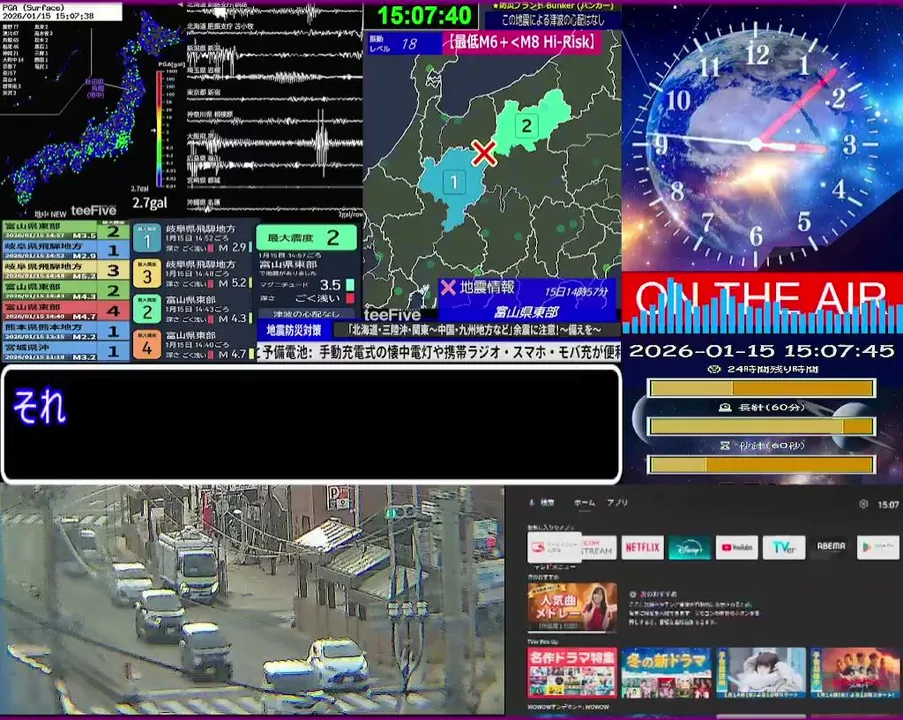
Task: Click the 地震防災対策 blue label
Action: [x=294, y=331]
